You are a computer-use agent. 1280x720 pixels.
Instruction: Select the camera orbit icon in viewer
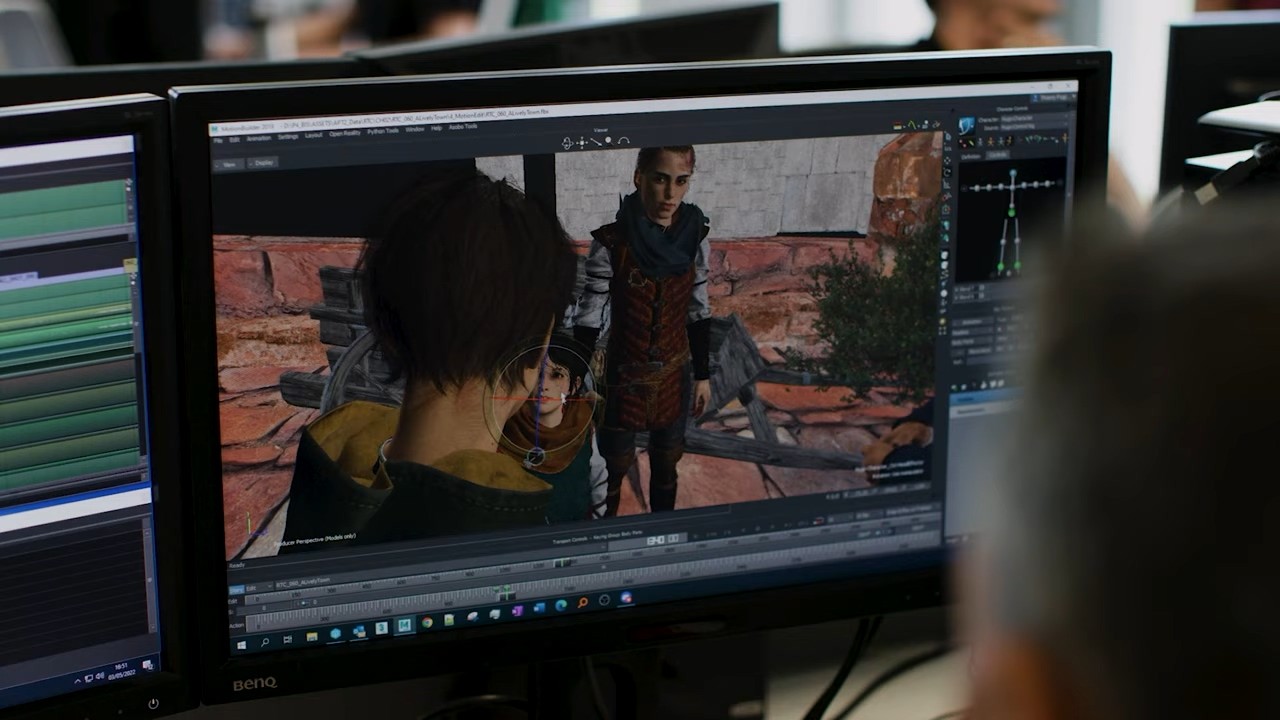pyautogui.click(x=567, y=143)
